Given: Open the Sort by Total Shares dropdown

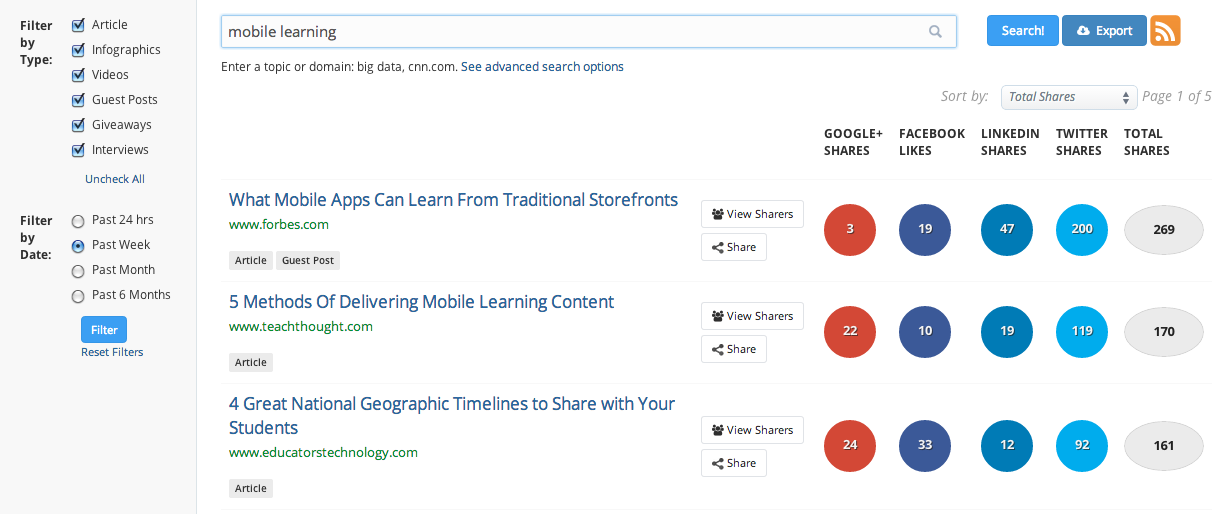Looking at the screenshot, I should (1069, 97).
